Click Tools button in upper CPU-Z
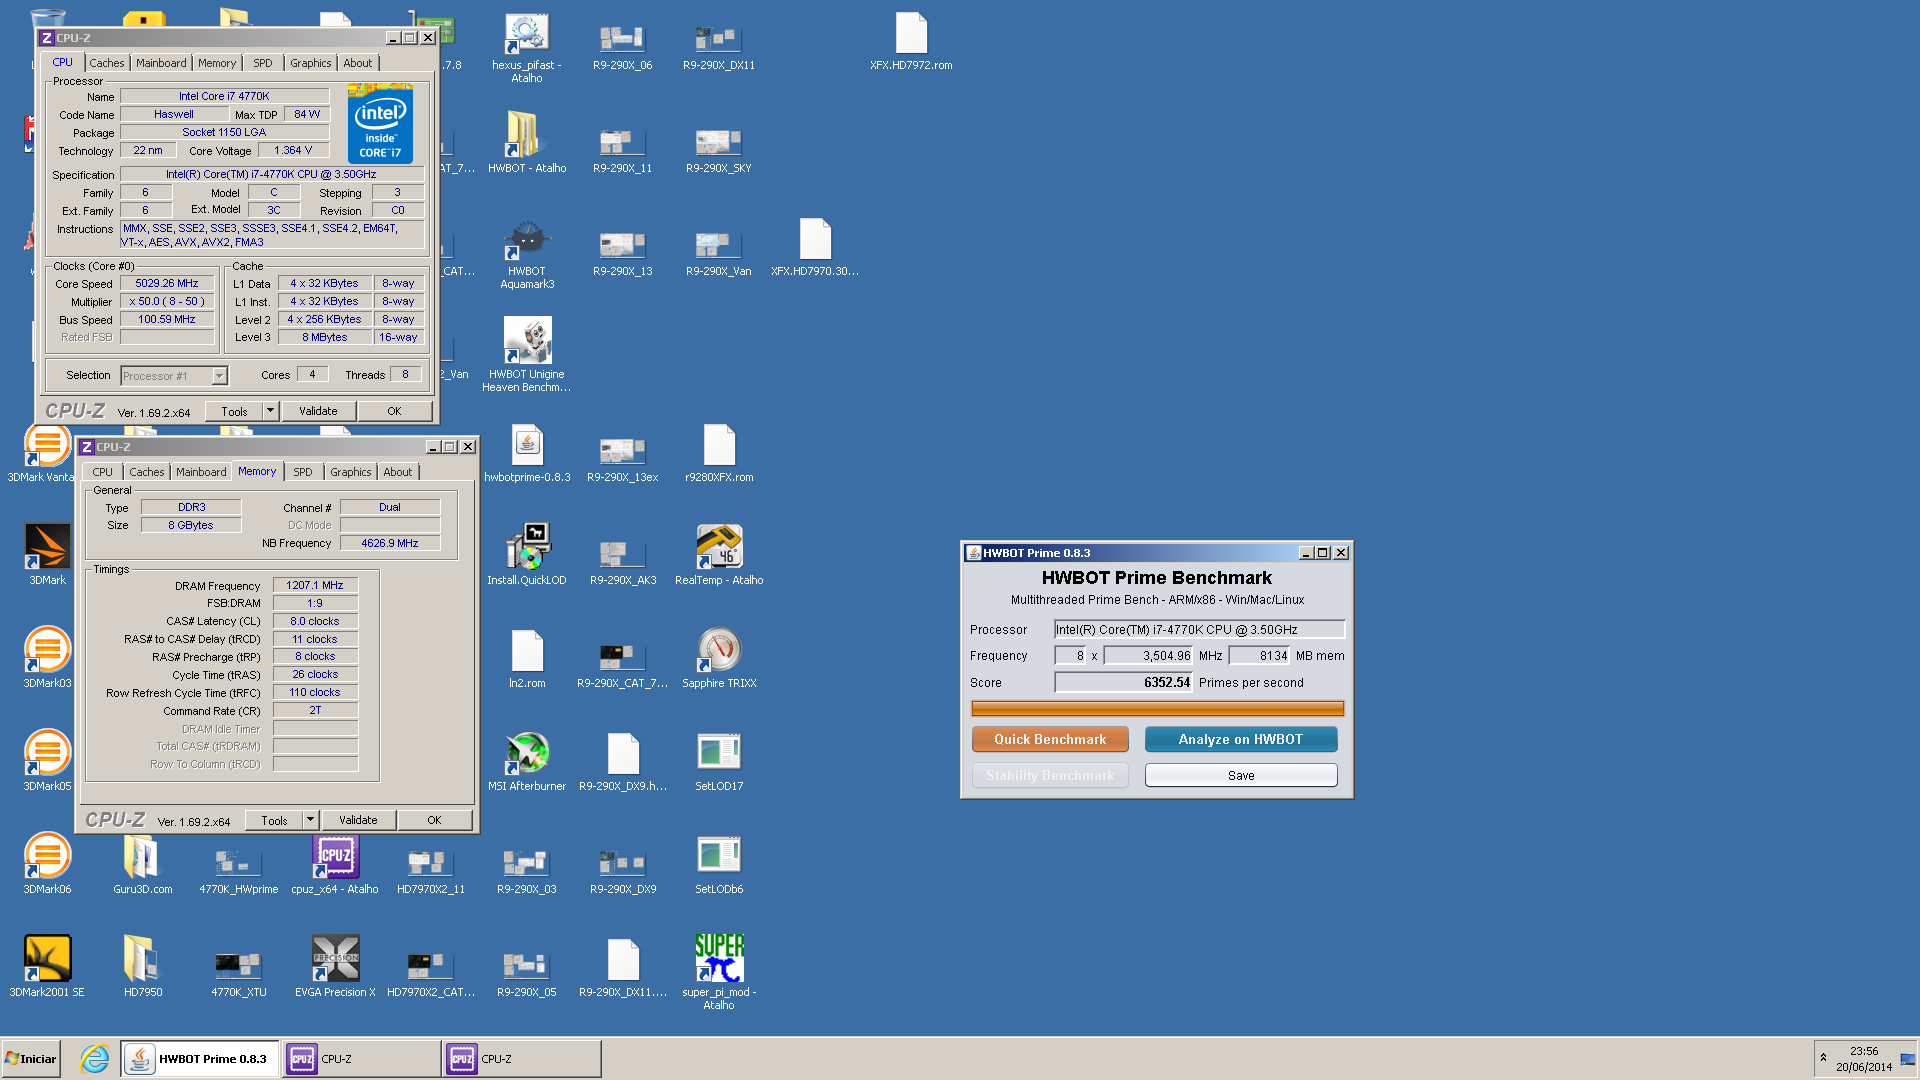 click(x=234, y=411)
